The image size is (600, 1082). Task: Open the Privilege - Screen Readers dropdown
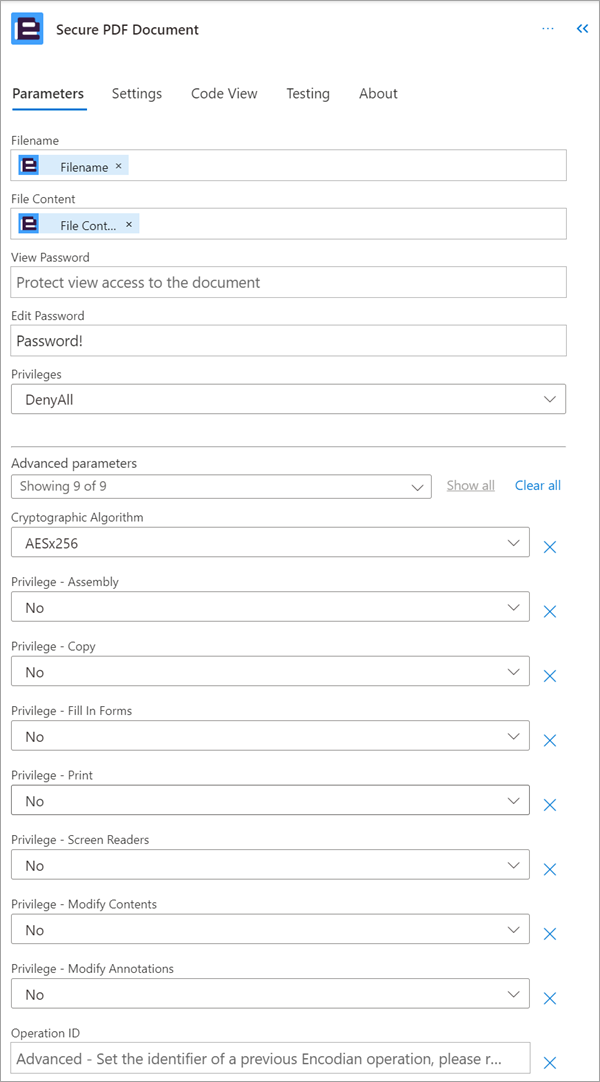tap(270, 865)
